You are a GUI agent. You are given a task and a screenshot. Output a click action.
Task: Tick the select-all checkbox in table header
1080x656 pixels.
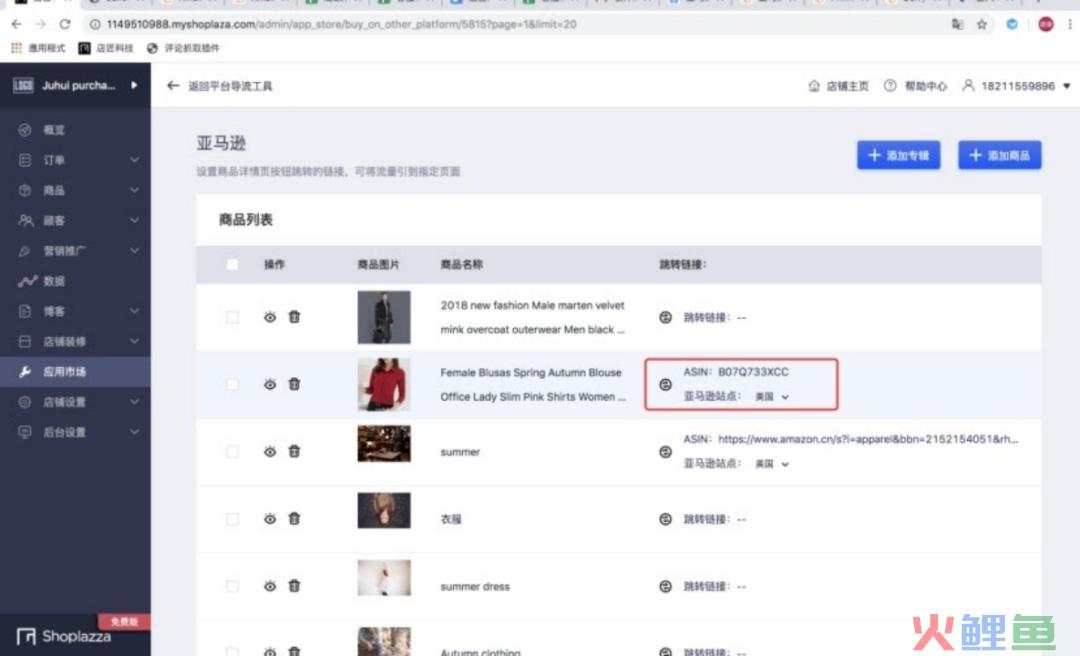[232, 265]
